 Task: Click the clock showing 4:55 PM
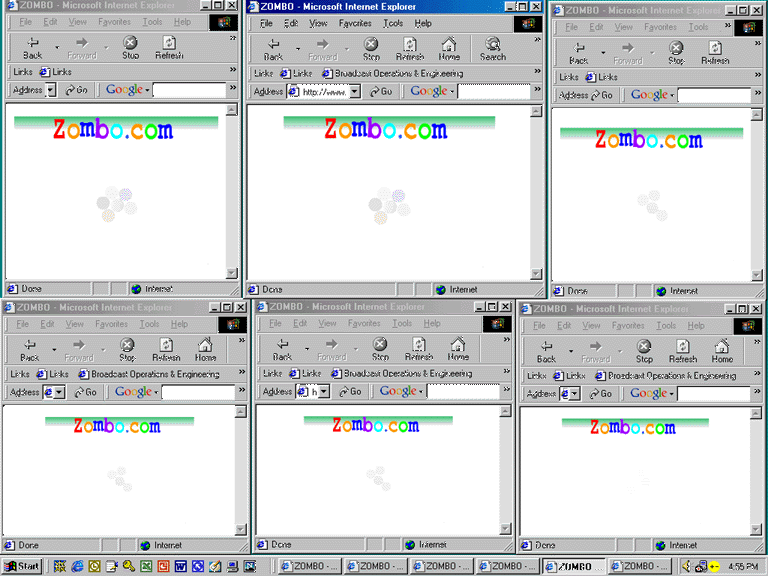click(x=743, y=567)
